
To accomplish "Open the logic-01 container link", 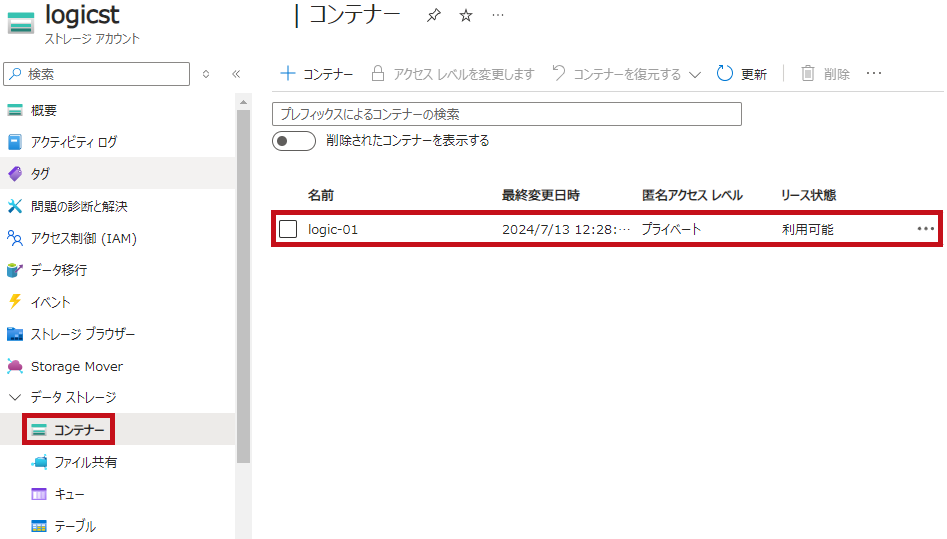I will (333, 229).
